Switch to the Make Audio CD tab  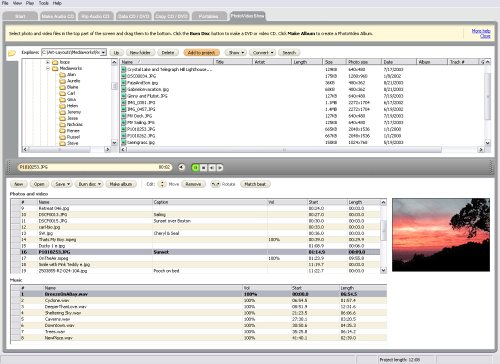point(58,16)
